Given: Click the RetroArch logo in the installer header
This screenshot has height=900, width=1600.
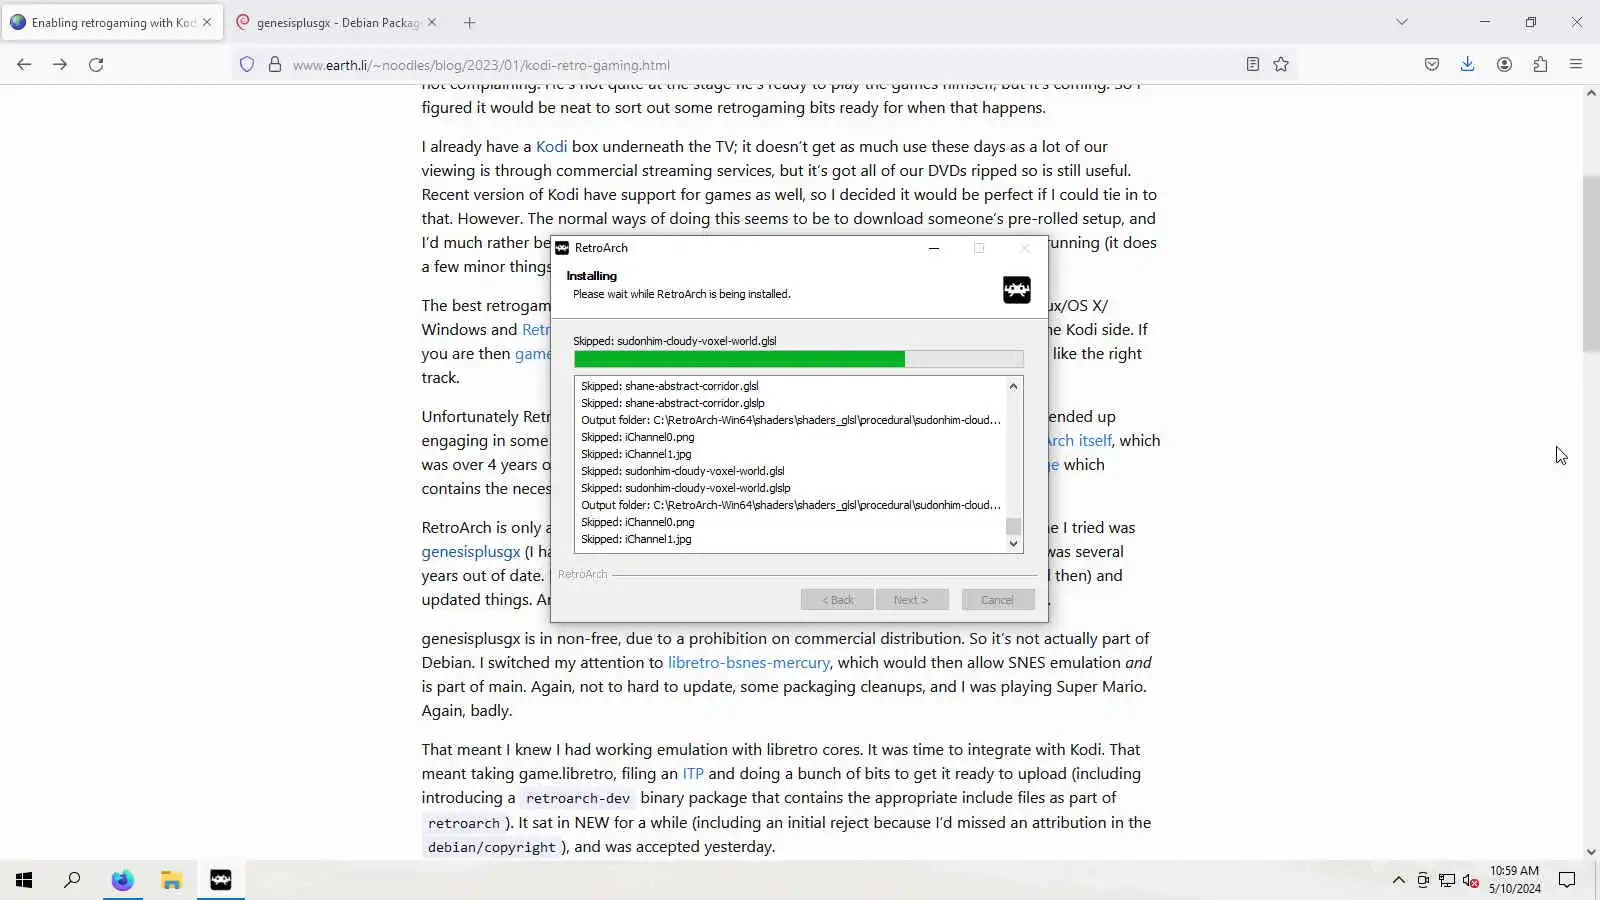Looking at the screenshot, I should [x=1016, y=290].
